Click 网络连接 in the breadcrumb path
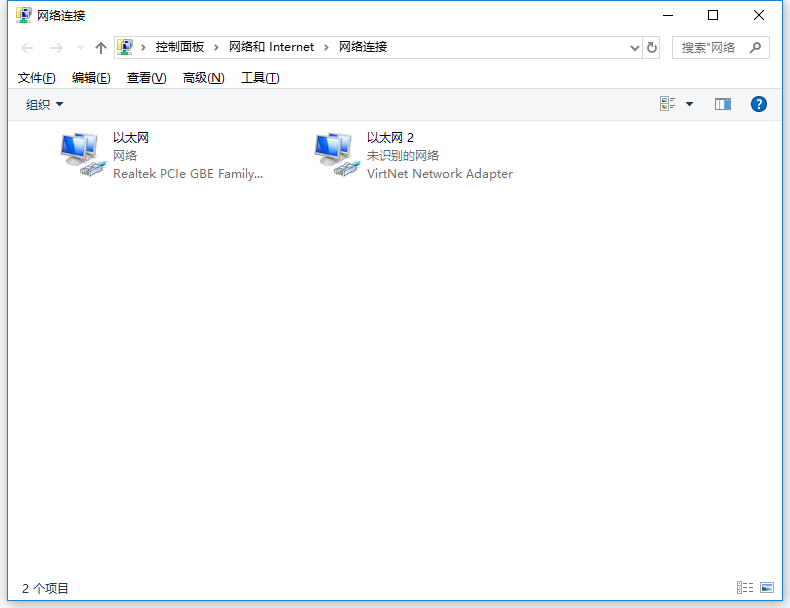This screenshot has width=790, height=608. 363,47
